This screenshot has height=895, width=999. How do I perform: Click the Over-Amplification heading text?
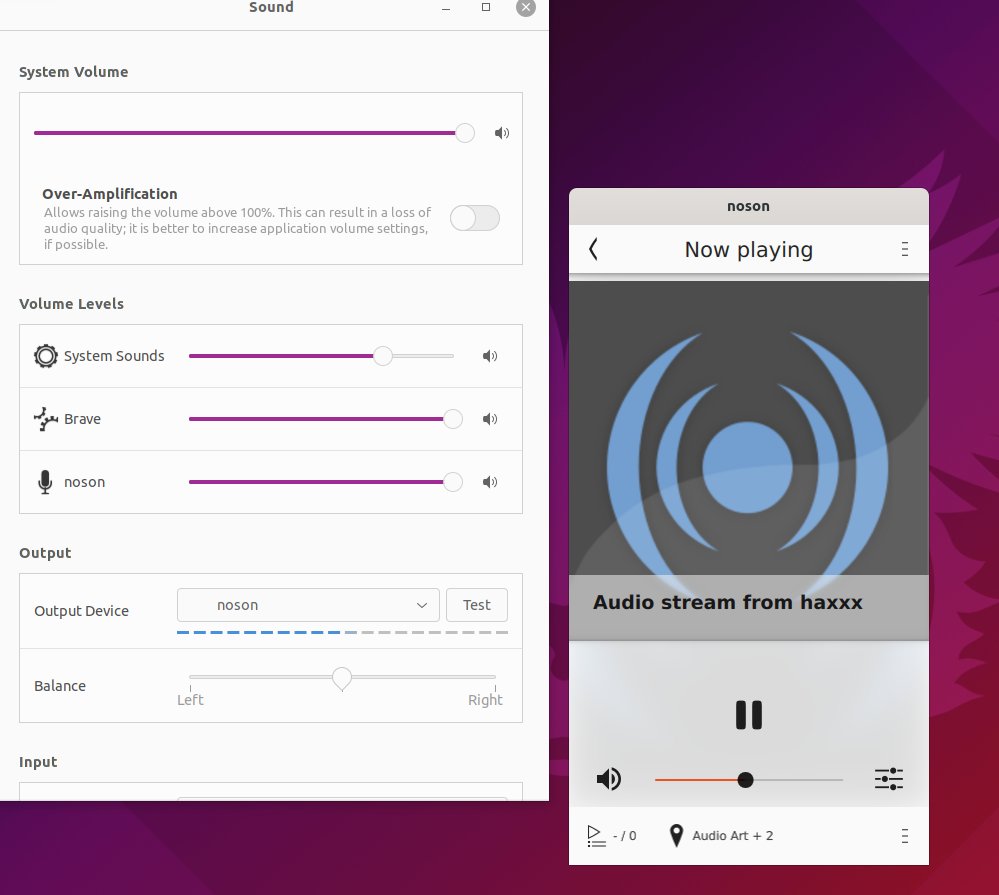(x=110, y=194)
